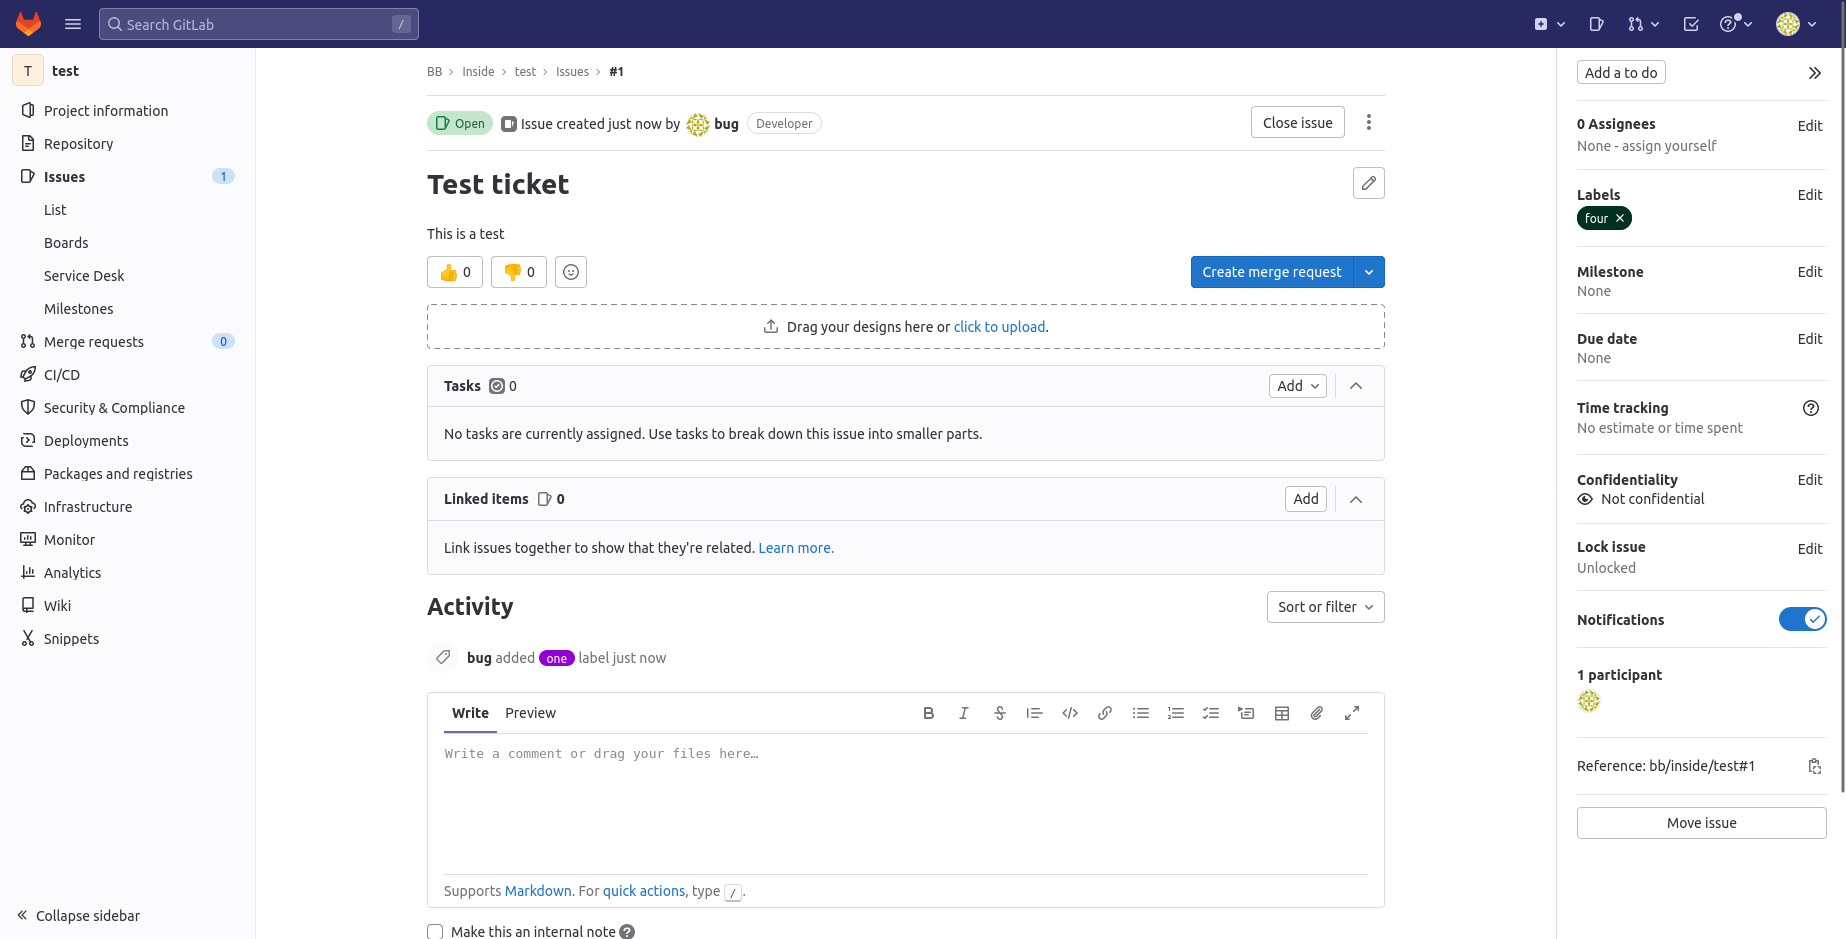The height and width of the screenshot is (939, 1846).
Task: Insert a code snippet in comment
Action: [x=1070, y=713]
